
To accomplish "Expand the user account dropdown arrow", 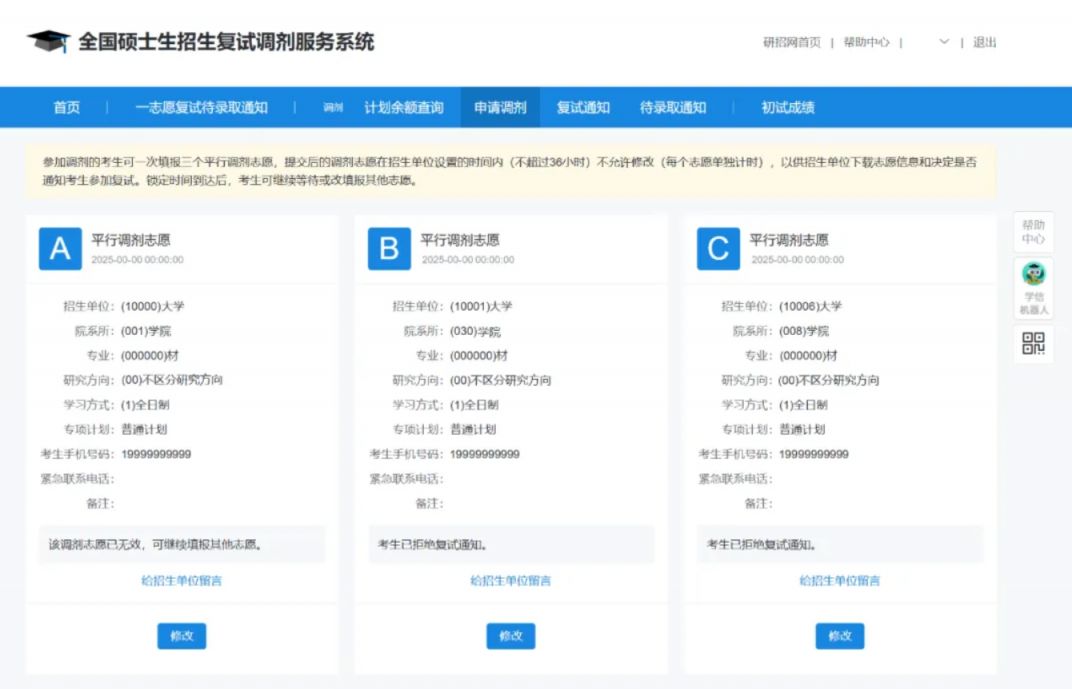I will click(x=944, y=42).
